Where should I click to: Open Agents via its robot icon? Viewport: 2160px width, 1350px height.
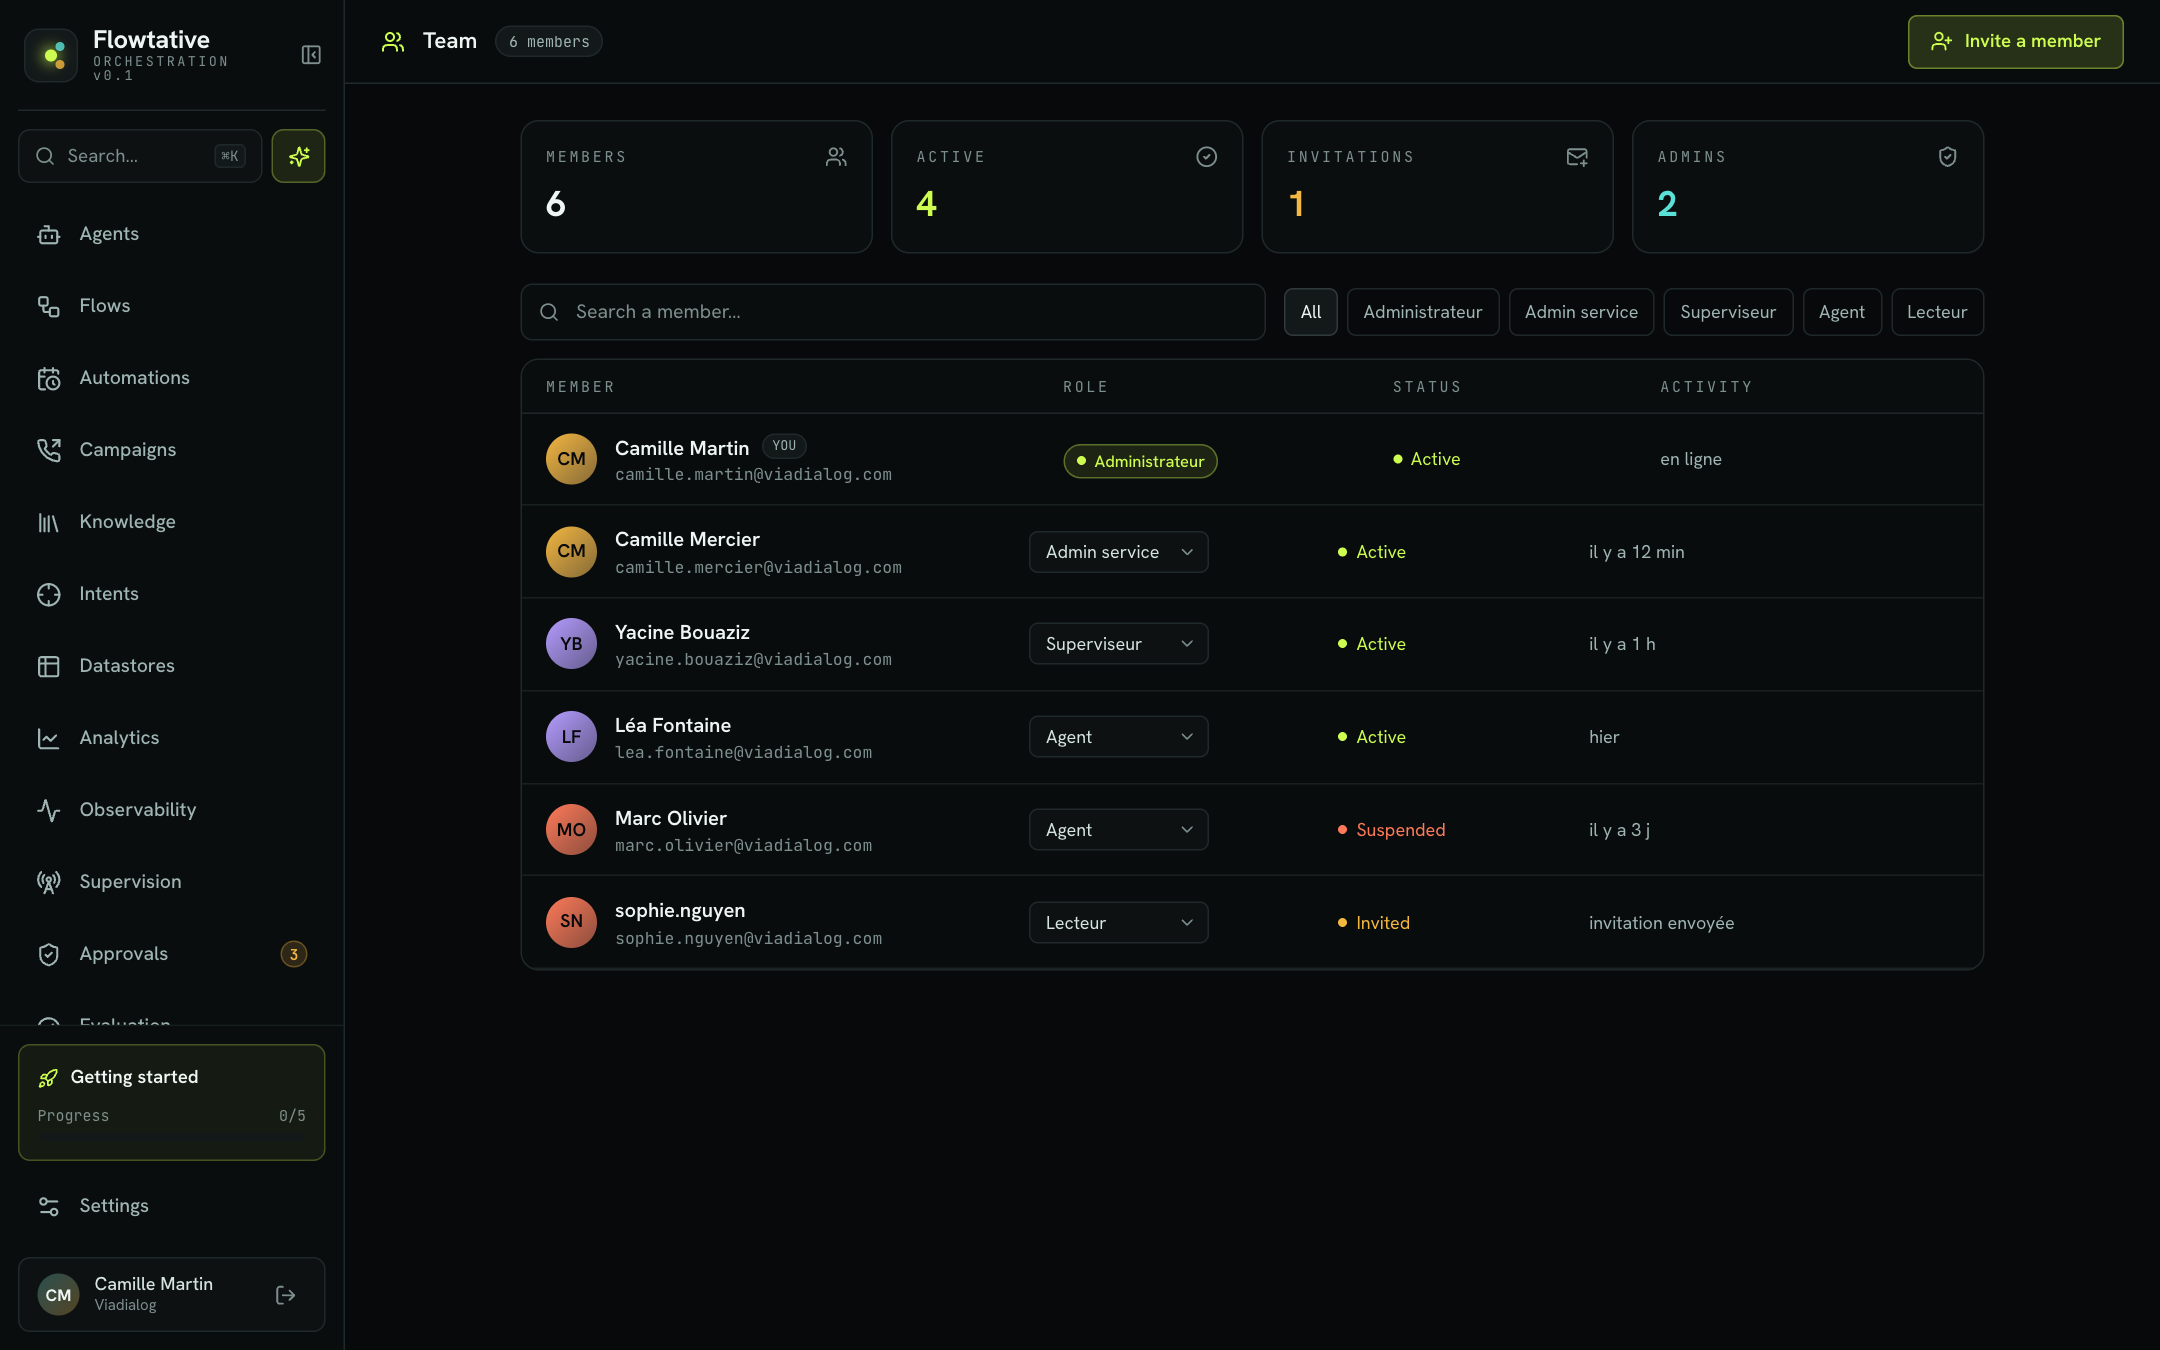(49, 234)
